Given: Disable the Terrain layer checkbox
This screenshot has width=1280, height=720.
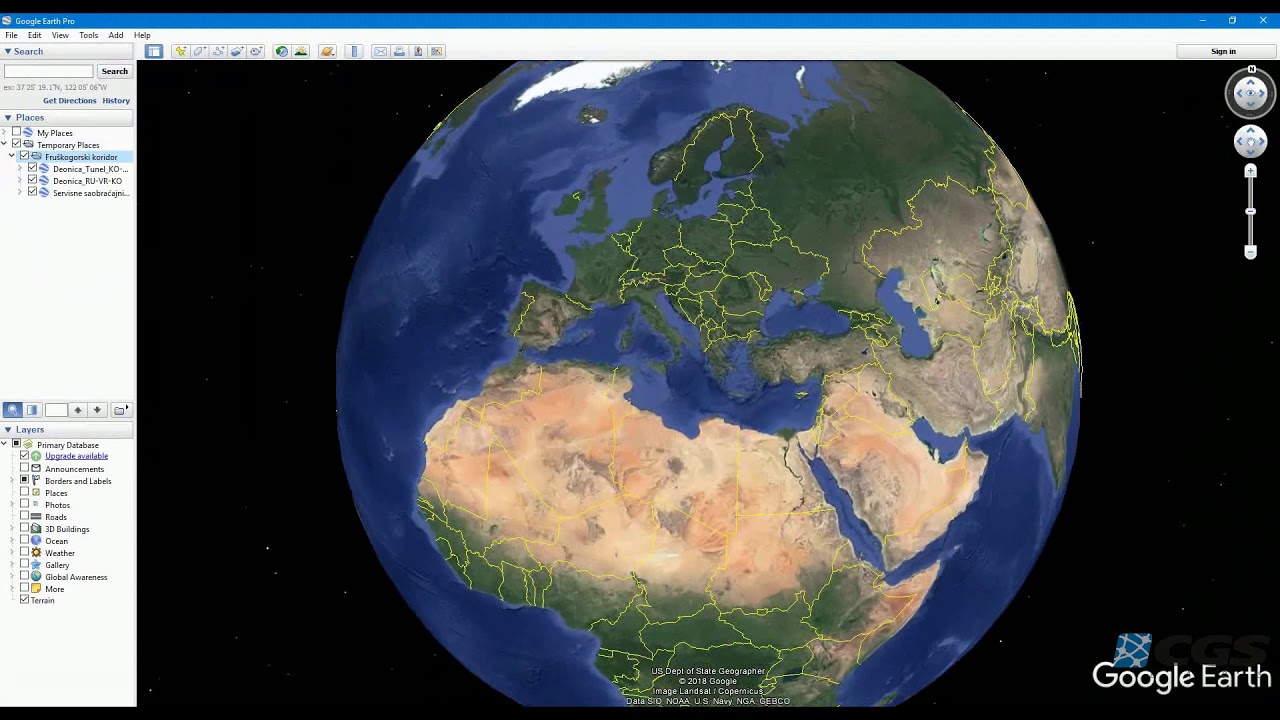Looking at the screenshot, I should point(24,600).
